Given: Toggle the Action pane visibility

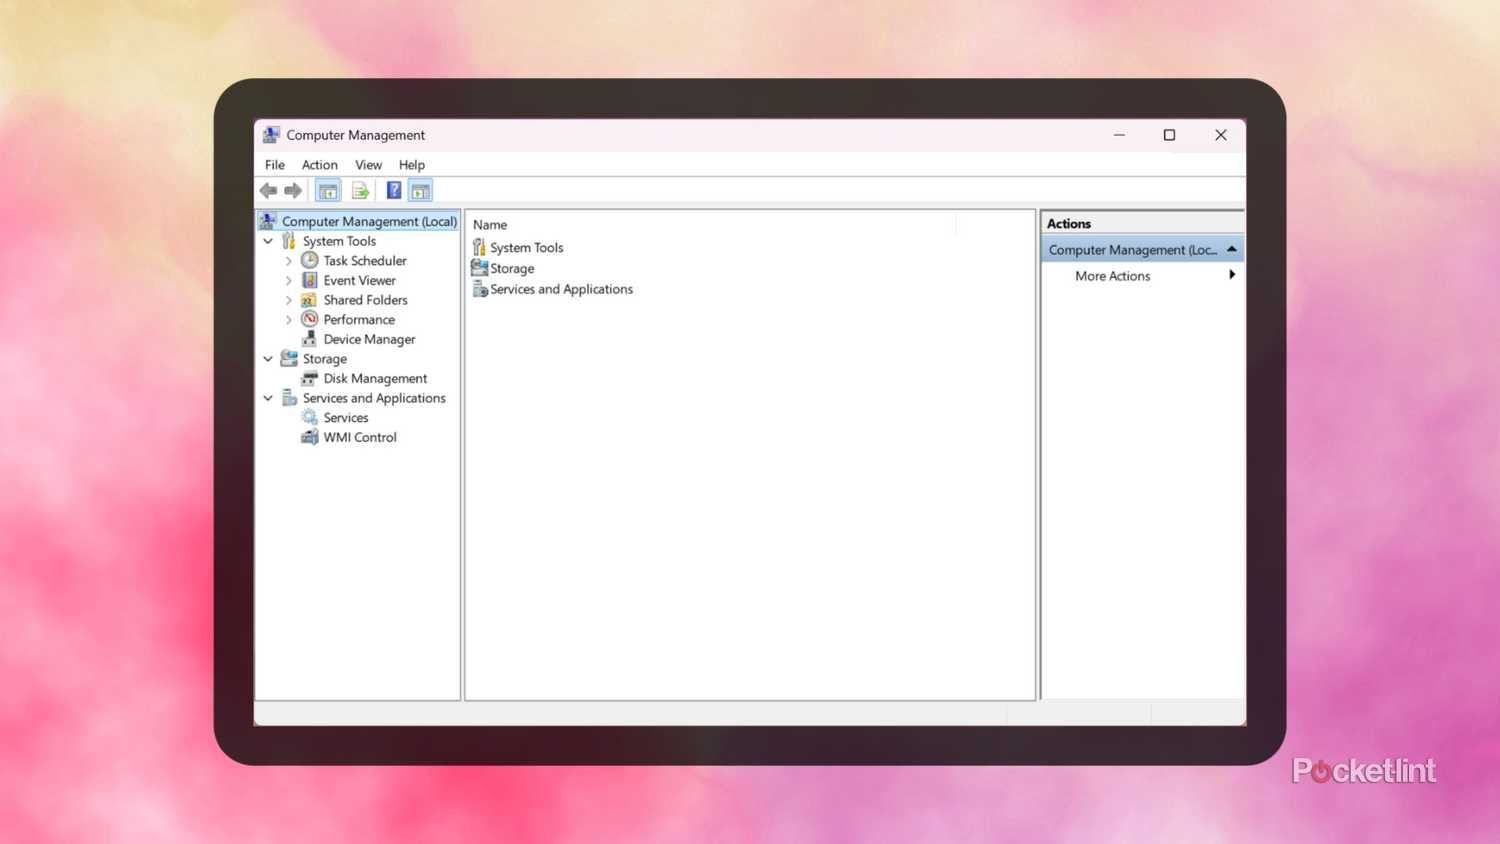Looking at the screenshot, I should [420, 189].
